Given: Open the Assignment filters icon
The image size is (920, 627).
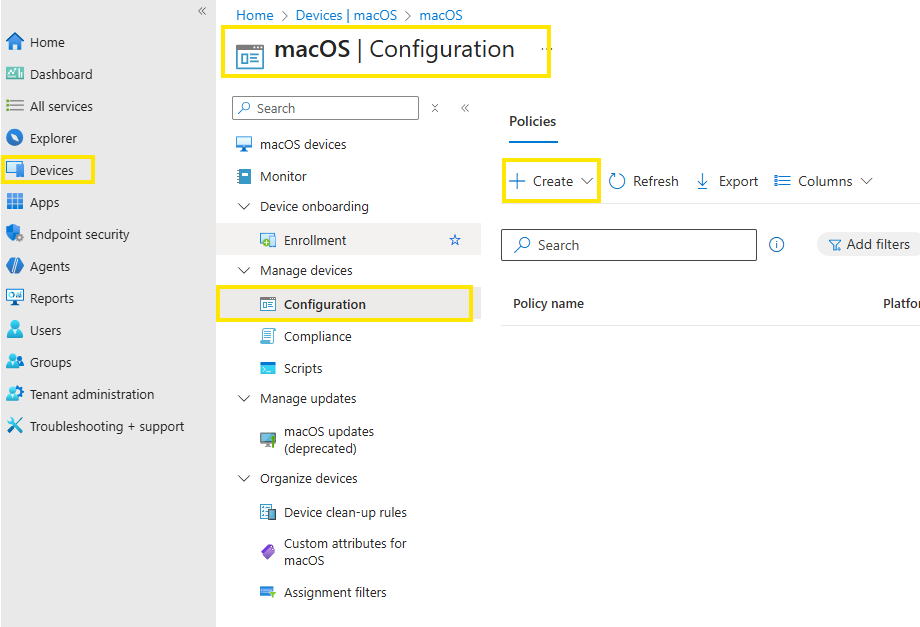Looking at the screenshot, I should pyautogui.click(x=268, y=592).
